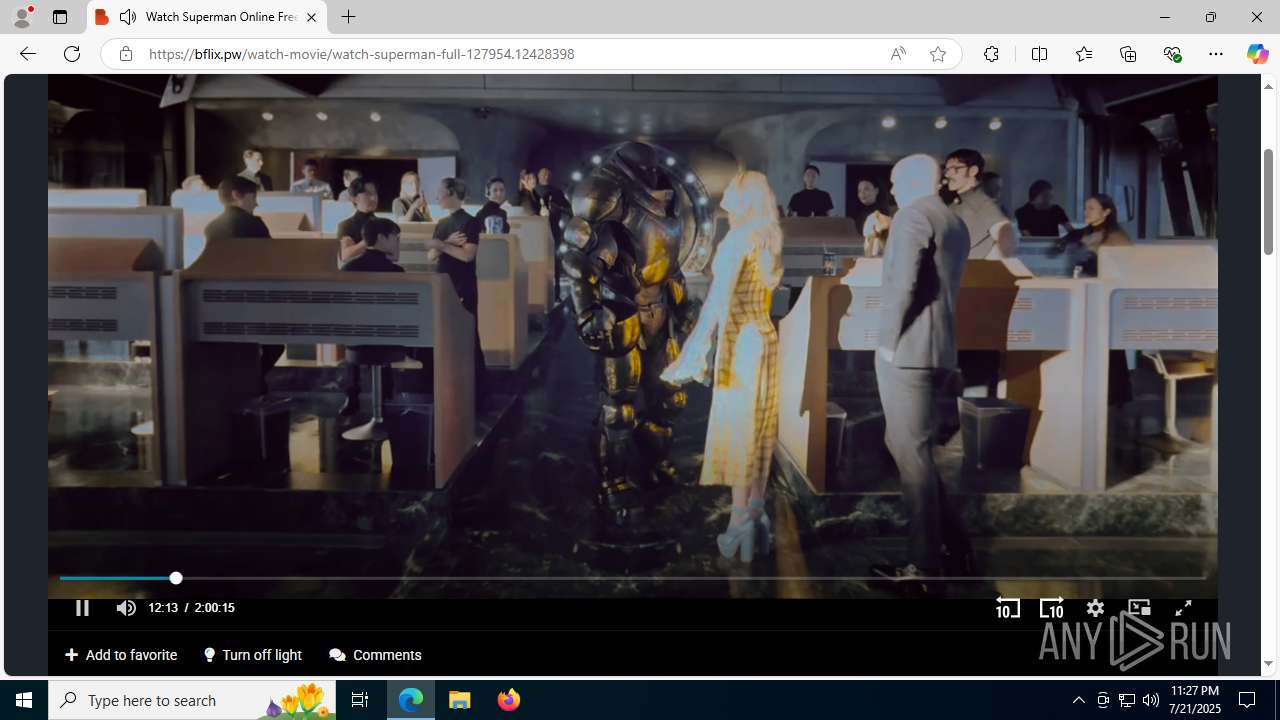Mute the video player volume
The width and height of the screenshot is (1280, 720).
[125, 607]
